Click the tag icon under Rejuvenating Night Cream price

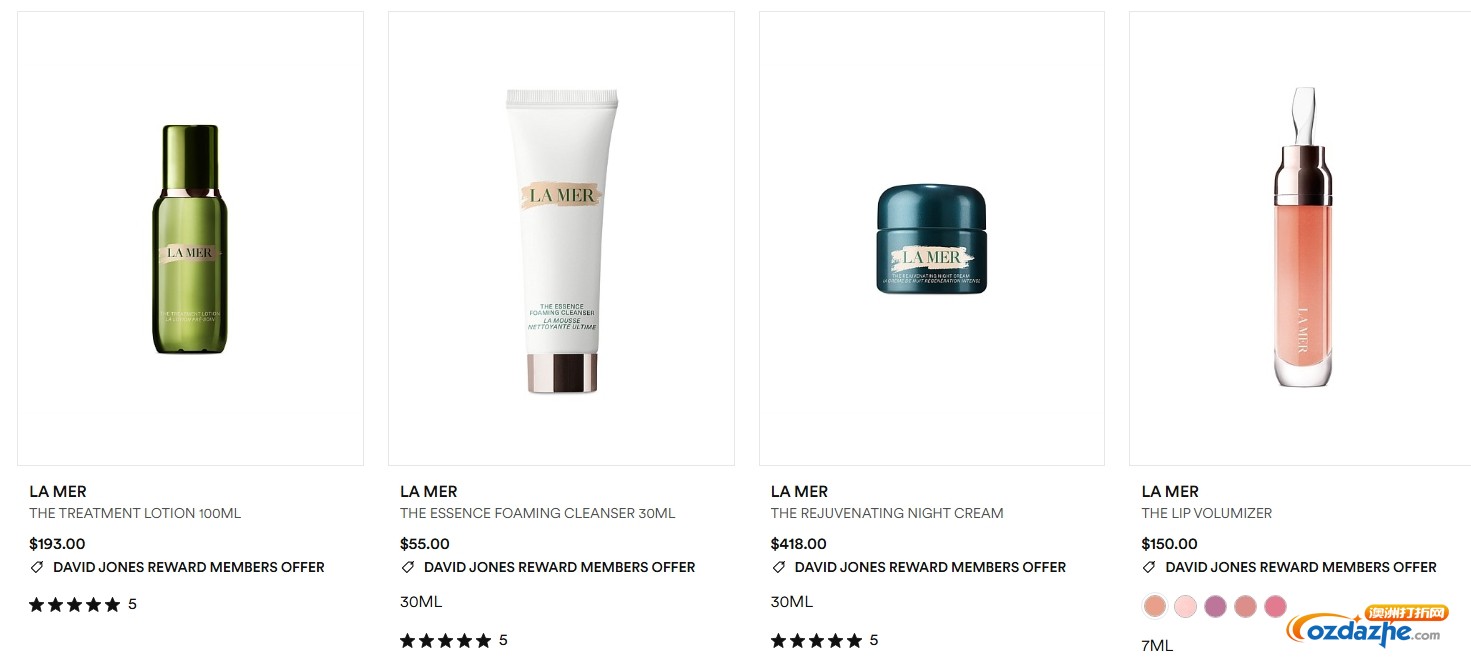coord(778,567)
